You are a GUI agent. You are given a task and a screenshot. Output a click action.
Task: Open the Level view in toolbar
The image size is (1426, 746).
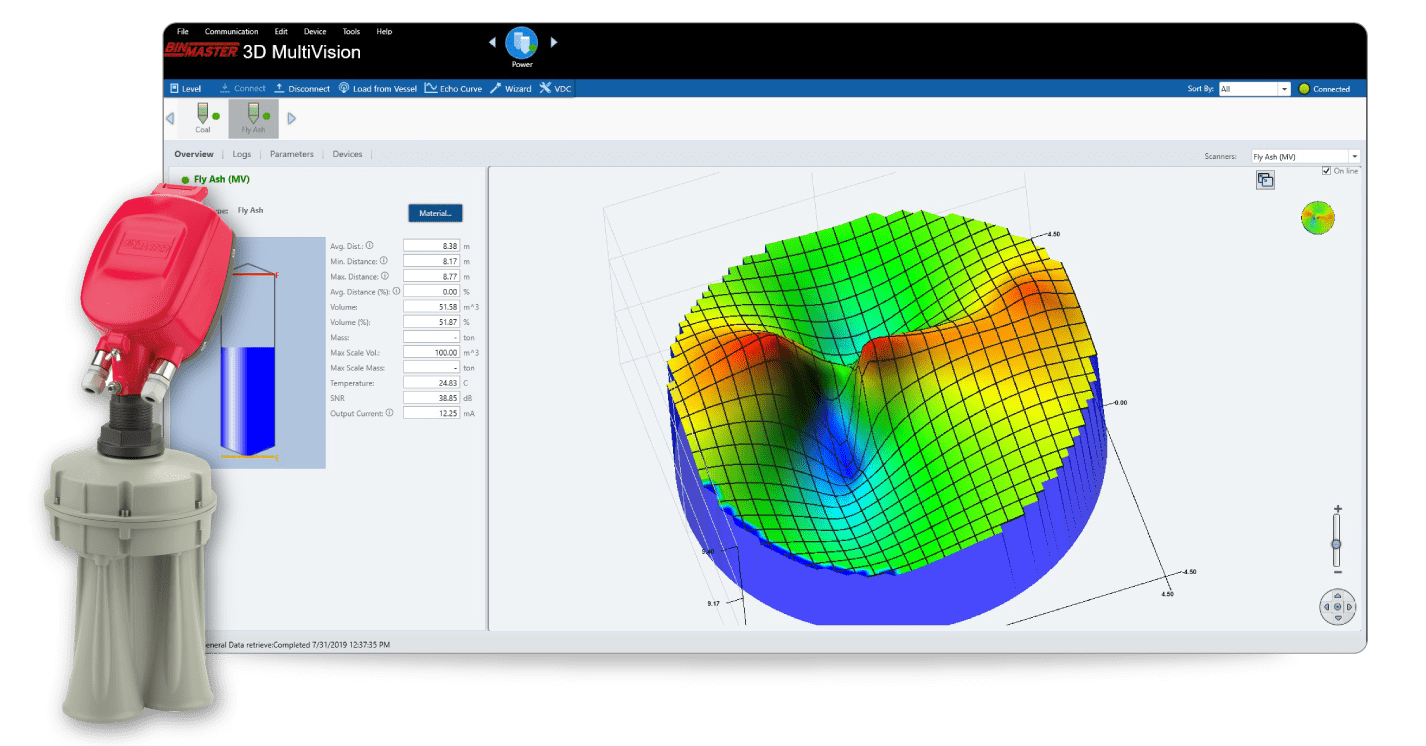tap(185, 89)
